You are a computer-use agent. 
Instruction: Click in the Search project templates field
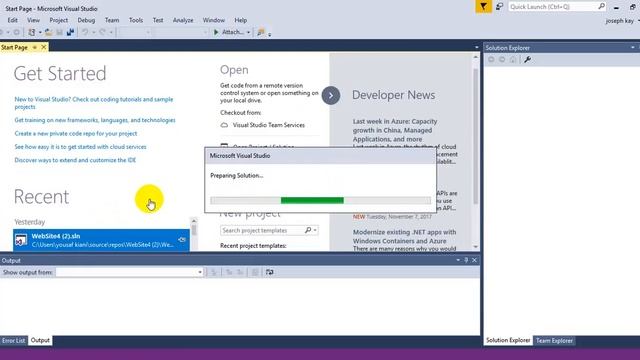pyautogui.click(x=262, y=230)
